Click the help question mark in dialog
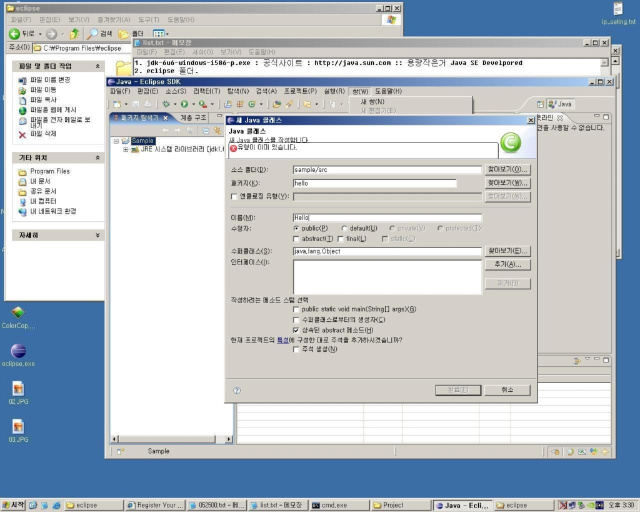The width and height of the screenshot is (640, 512). (x=237, y=390)
